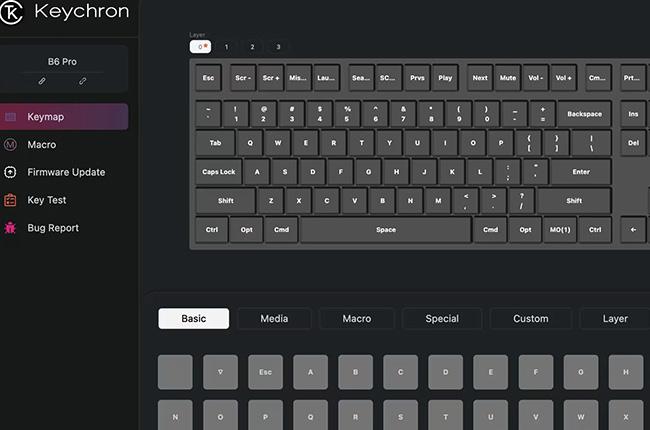The image size is (650, 430).
Task: Choose the Esc keycode in Basic palette
Action: (x=265, y=372)
